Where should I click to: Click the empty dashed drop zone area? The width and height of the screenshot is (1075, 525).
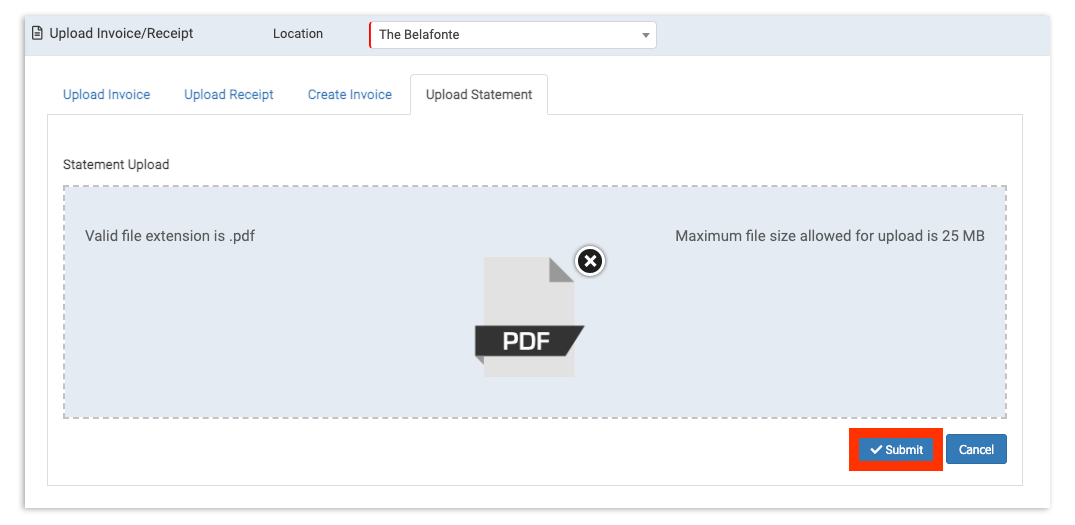(250, 340)
